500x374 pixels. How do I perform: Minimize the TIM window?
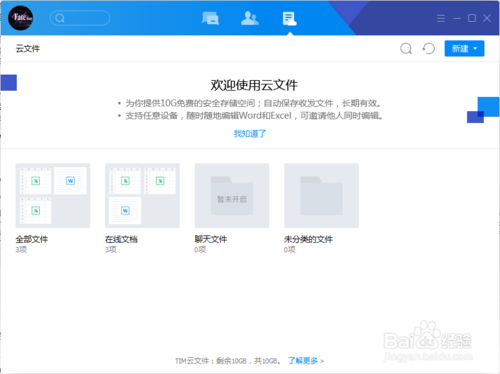click(457, 18)
